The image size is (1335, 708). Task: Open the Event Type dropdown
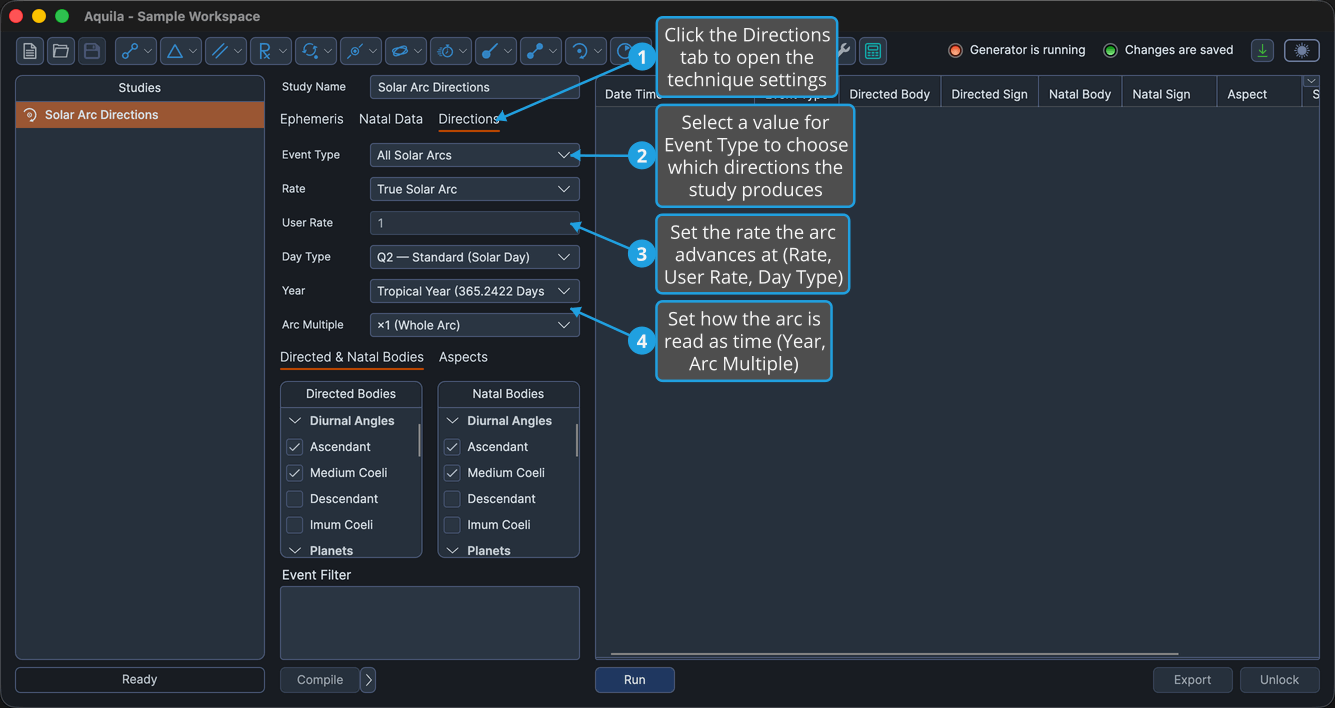click(x=474, y=155)
